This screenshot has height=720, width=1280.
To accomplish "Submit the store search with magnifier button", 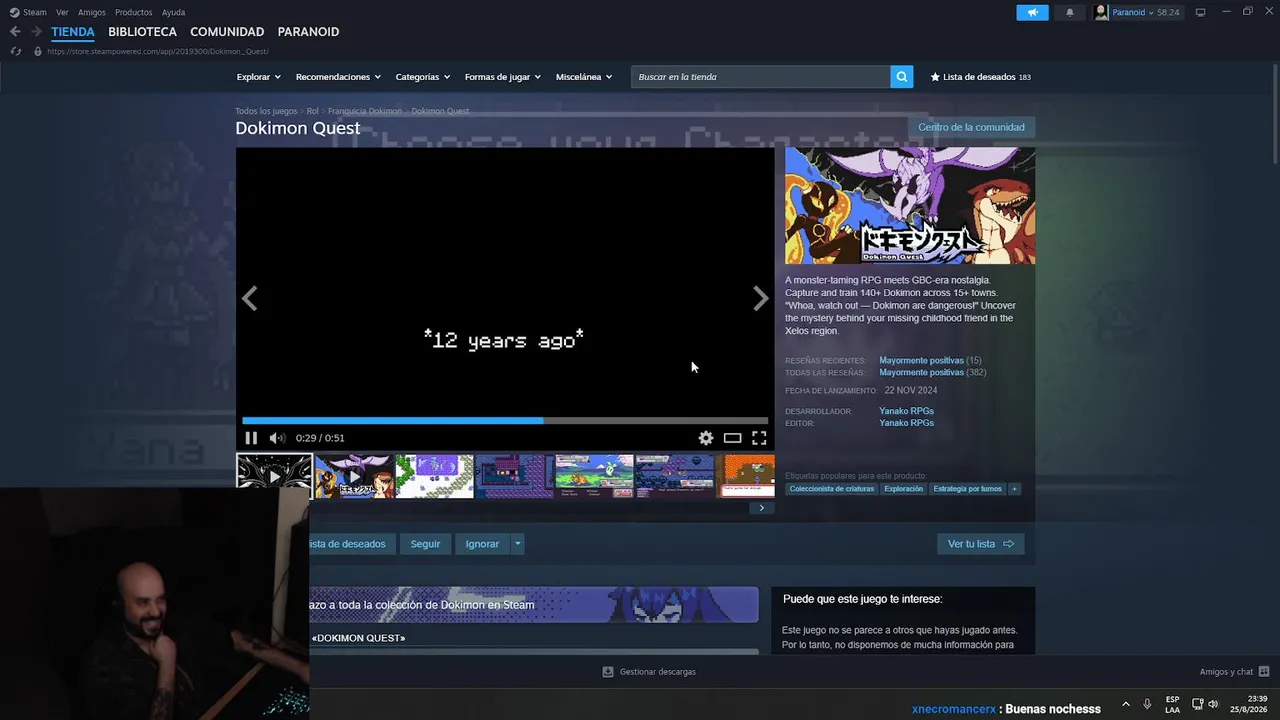I will [902, 77].
